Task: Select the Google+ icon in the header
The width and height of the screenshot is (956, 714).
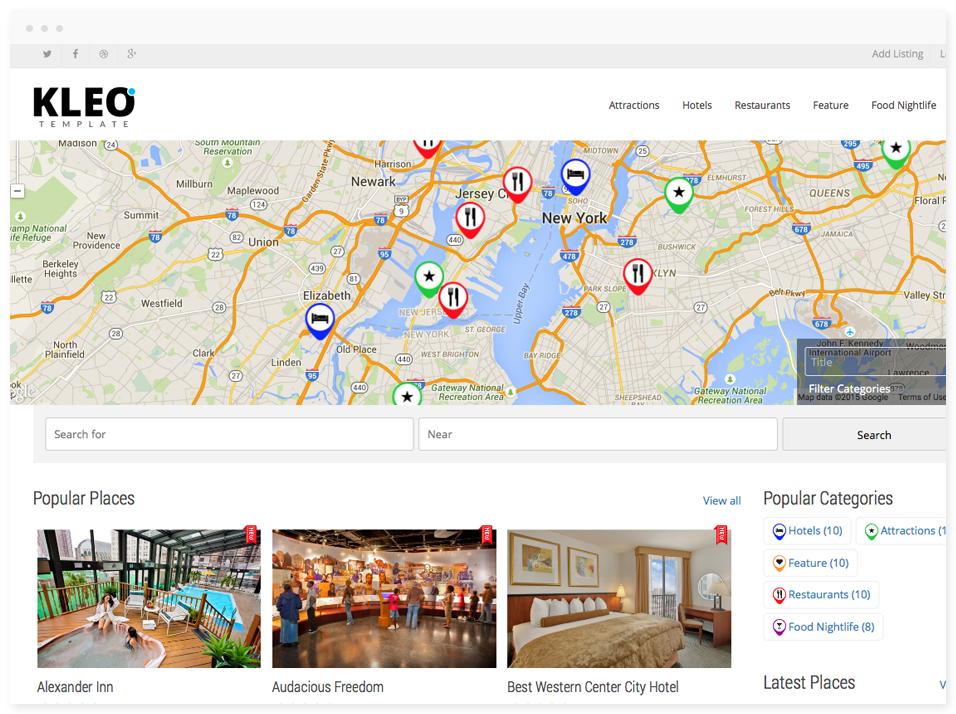Action: click(131, 53)
